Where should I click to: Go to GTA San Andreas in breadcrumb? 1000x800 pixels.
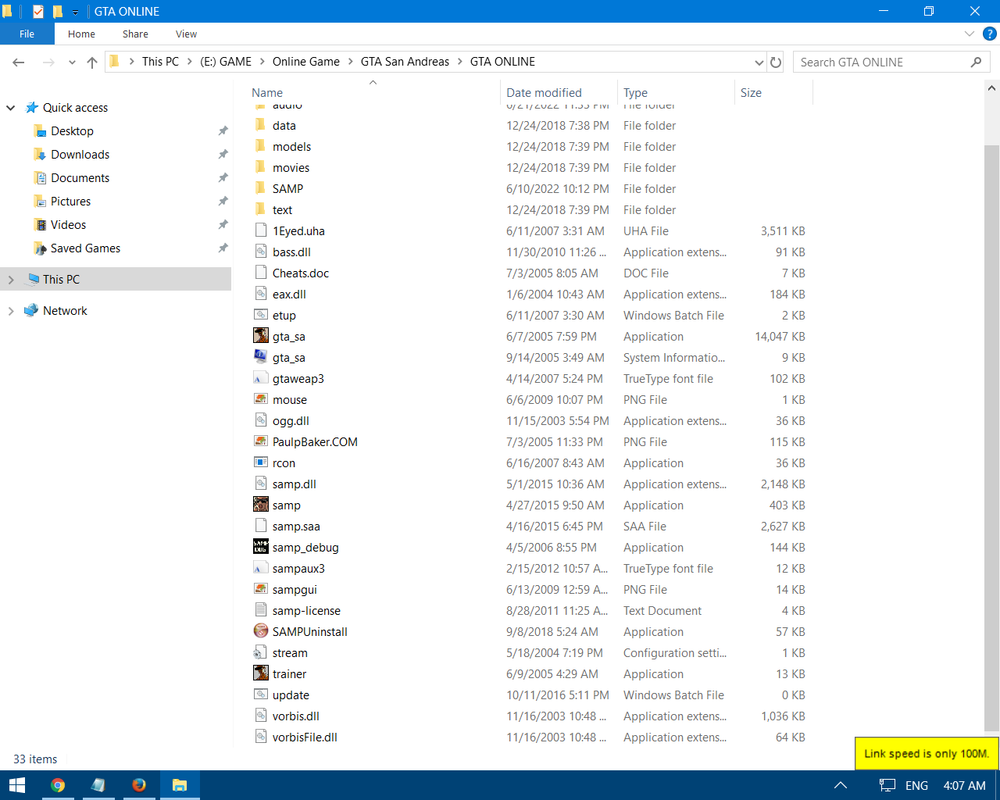[404, 62]
